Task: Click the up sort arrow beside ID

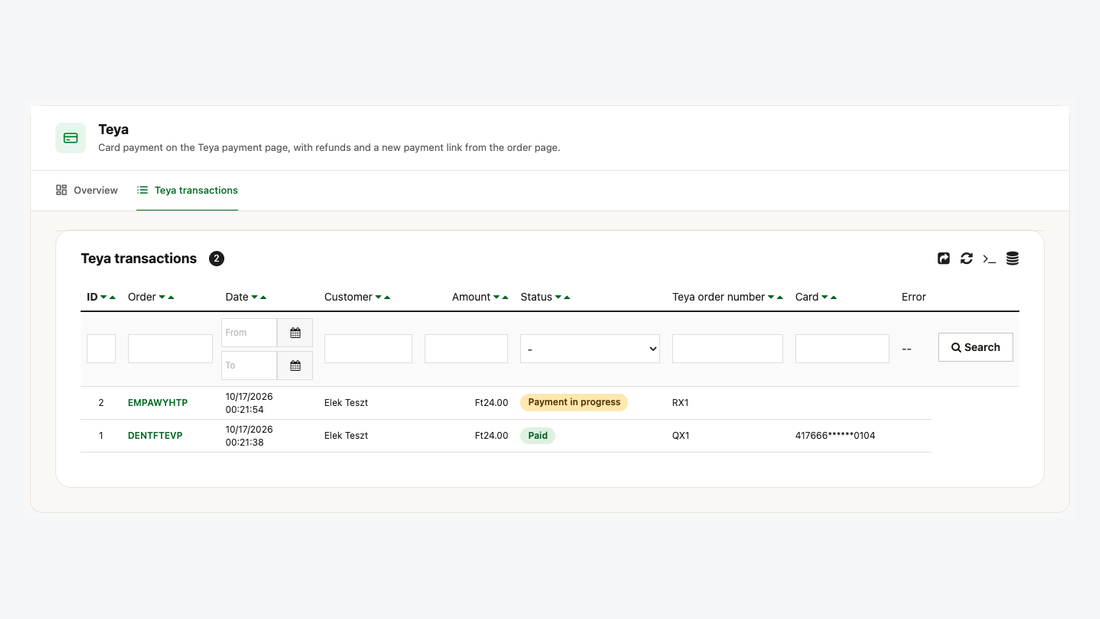Action: [x=112, y=297]
